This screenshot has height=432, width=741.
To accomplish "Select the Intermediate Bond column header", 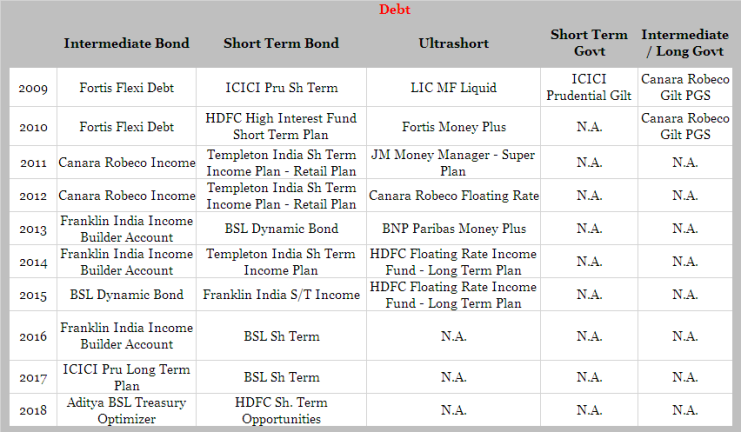I will point(127,43).
